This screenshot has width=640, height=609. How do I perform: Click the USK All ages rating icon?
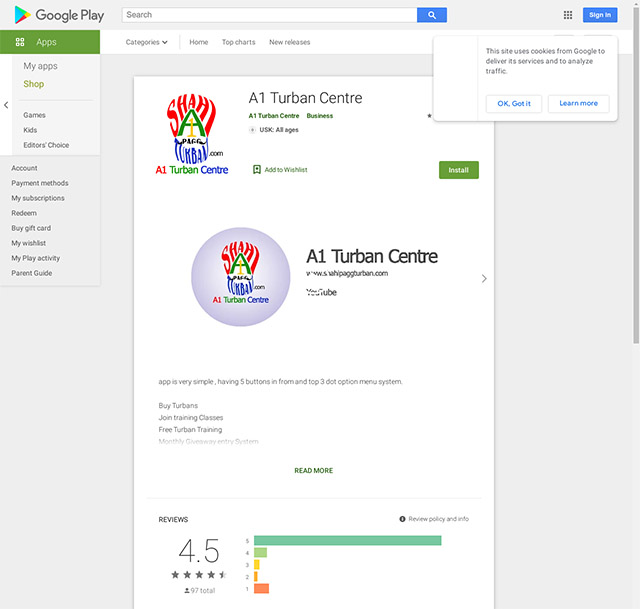pyautogui.click(x=252, y=130)
